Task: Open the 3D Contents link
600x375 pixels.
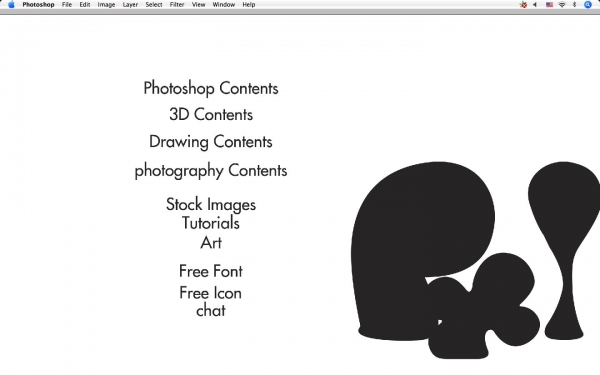Action: 211,114
